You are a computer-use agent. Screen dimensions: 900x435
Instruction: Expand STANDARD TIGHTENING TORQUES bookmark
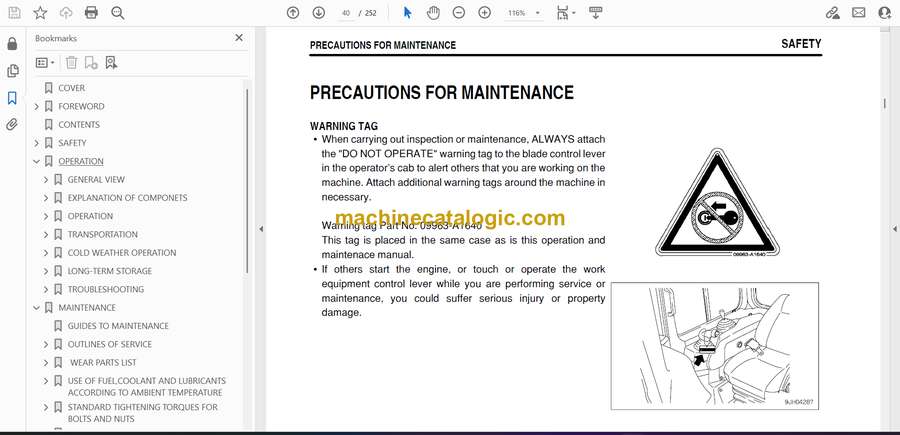click(x=46, y=407)
